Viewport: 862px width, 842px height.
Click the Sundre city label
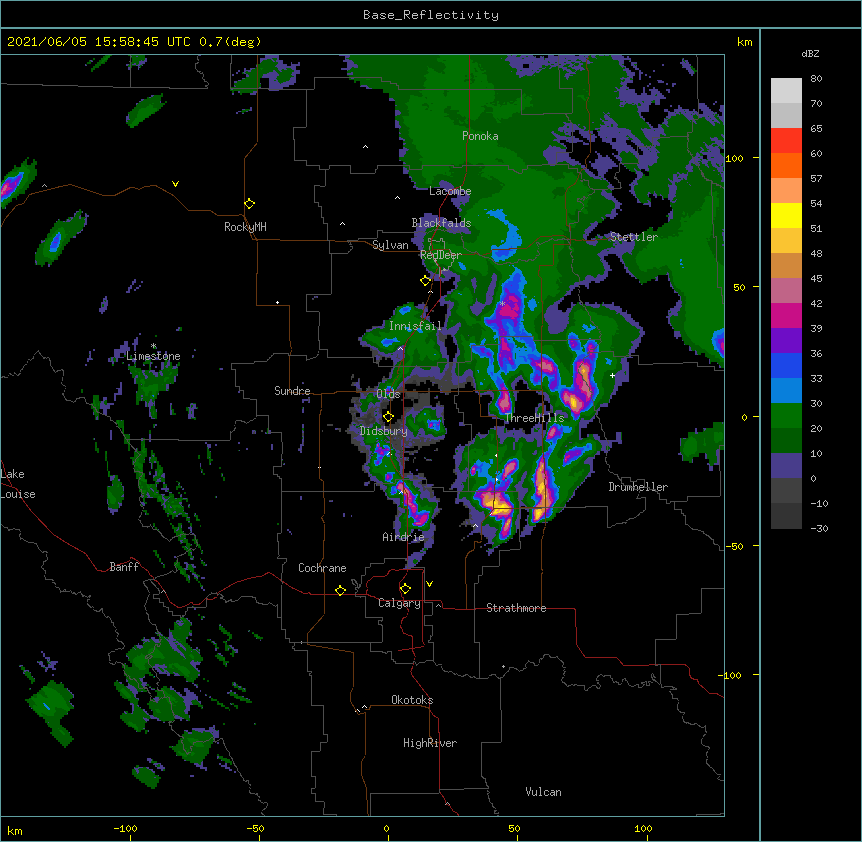pos(292,391)
